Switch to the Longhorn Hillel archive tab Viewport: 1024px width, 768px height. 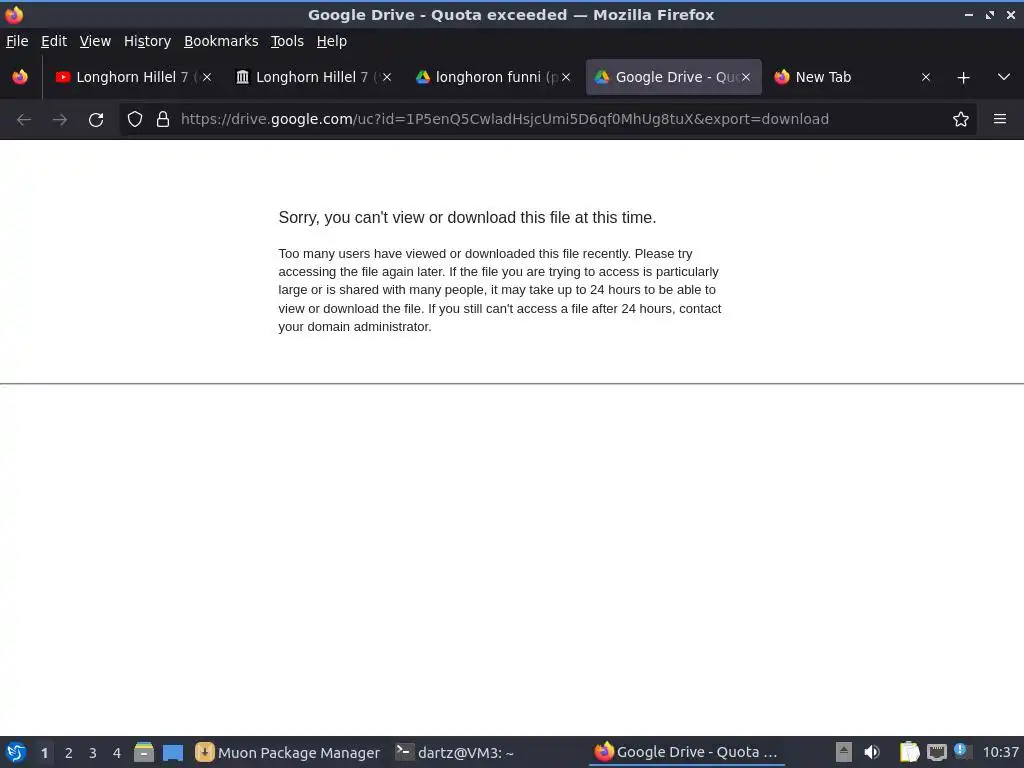(x=313, y=77)
